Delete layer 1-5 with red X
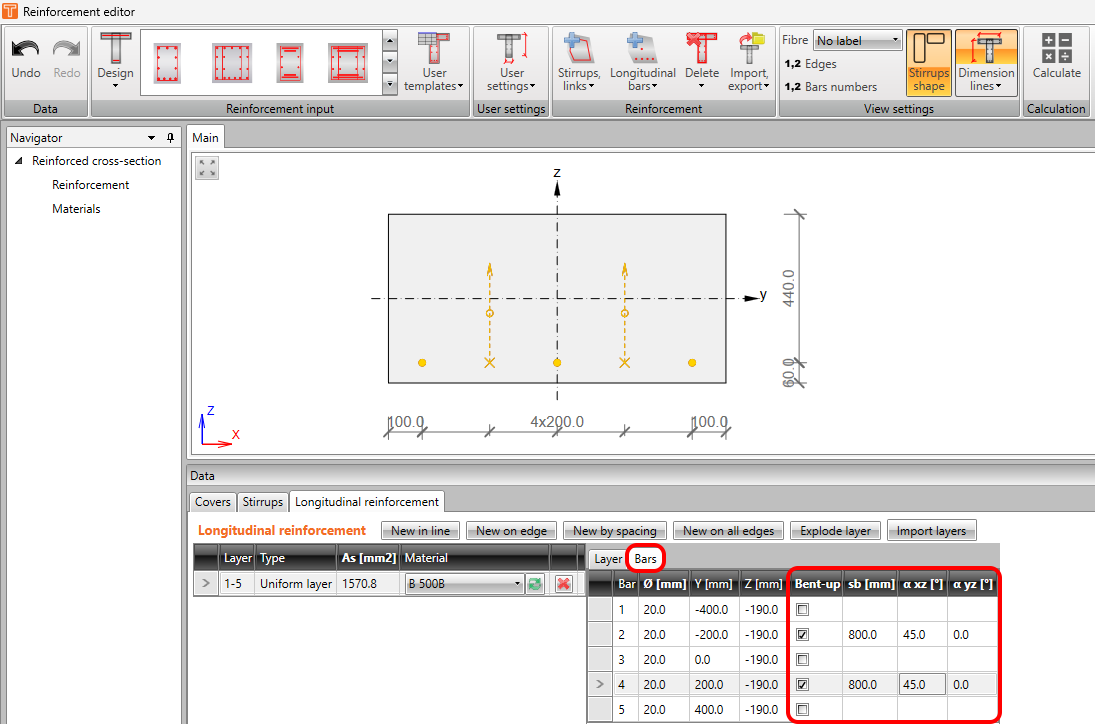 pos(564,584)
